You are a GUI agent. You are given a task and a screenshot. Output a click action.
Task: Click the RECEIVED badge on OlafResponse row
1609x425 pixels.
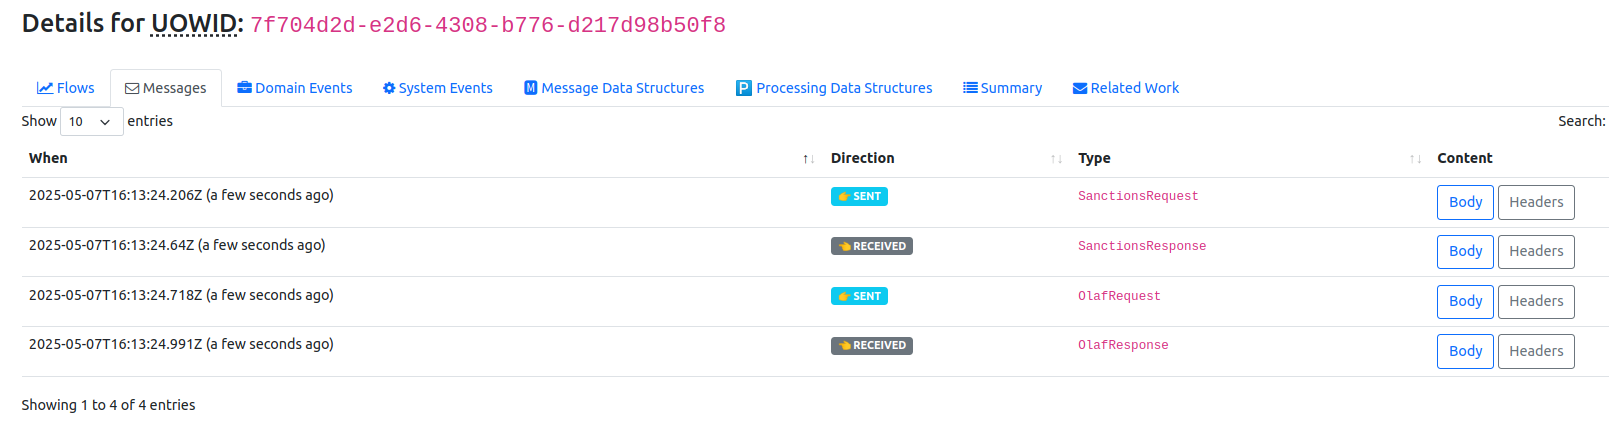872,346
